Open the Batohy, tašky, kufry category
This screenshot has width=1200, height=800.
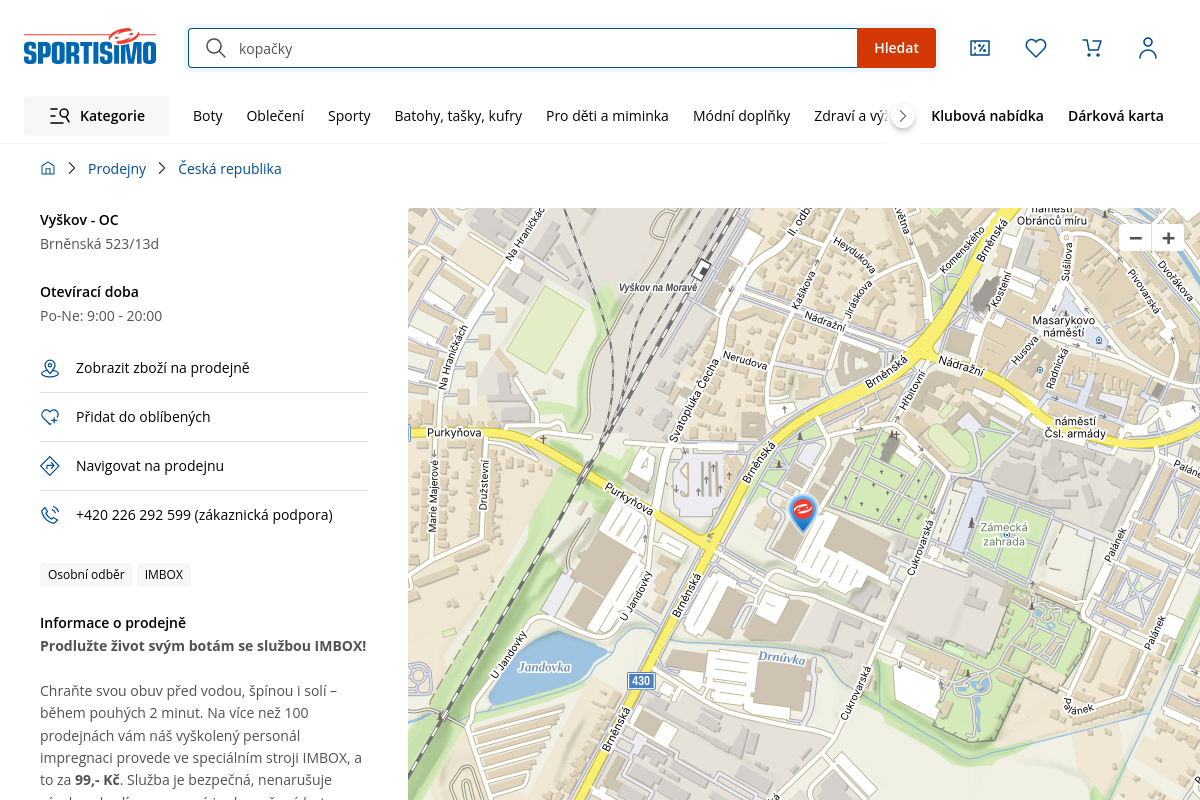(458, 116)
